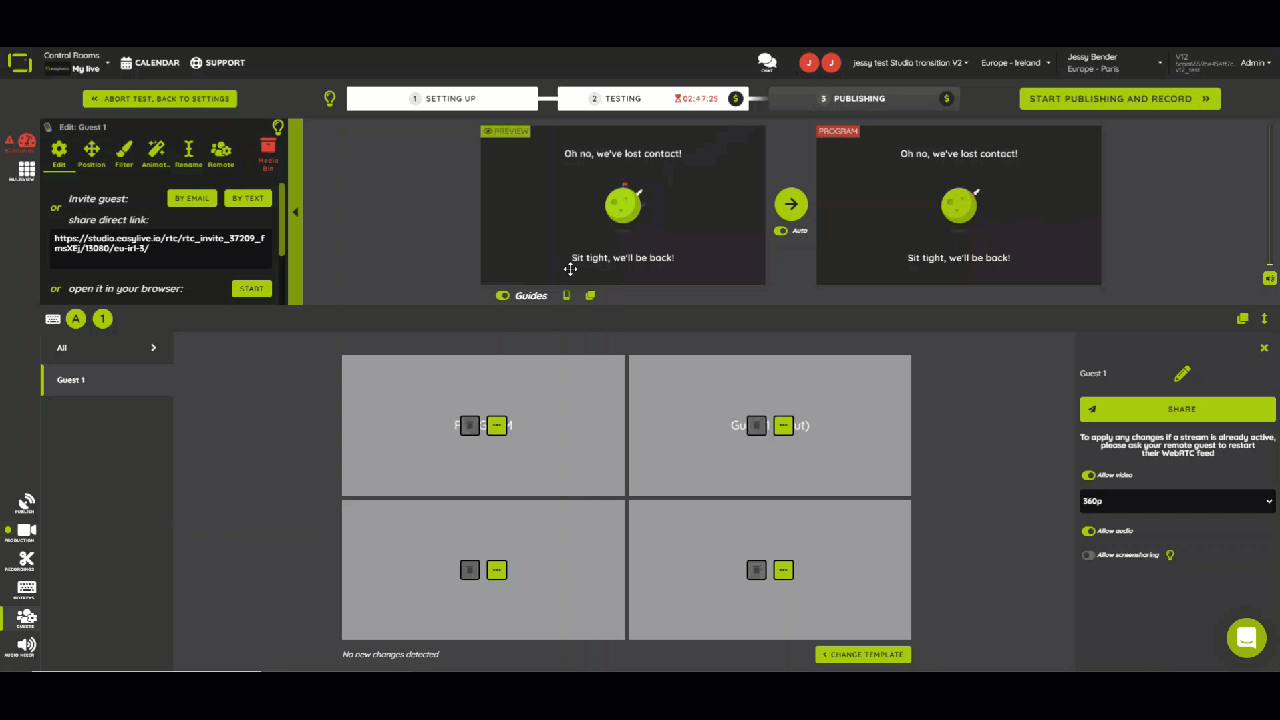The image size is (1280, 720).
Task: Invite guest By Email
Action: tap(192, 198)
